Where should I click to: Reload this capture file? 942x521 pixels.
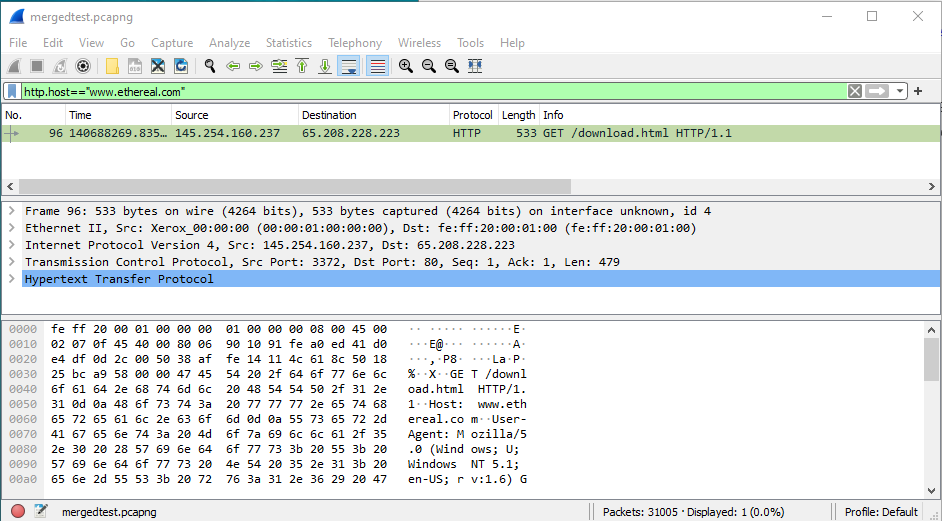180,66
